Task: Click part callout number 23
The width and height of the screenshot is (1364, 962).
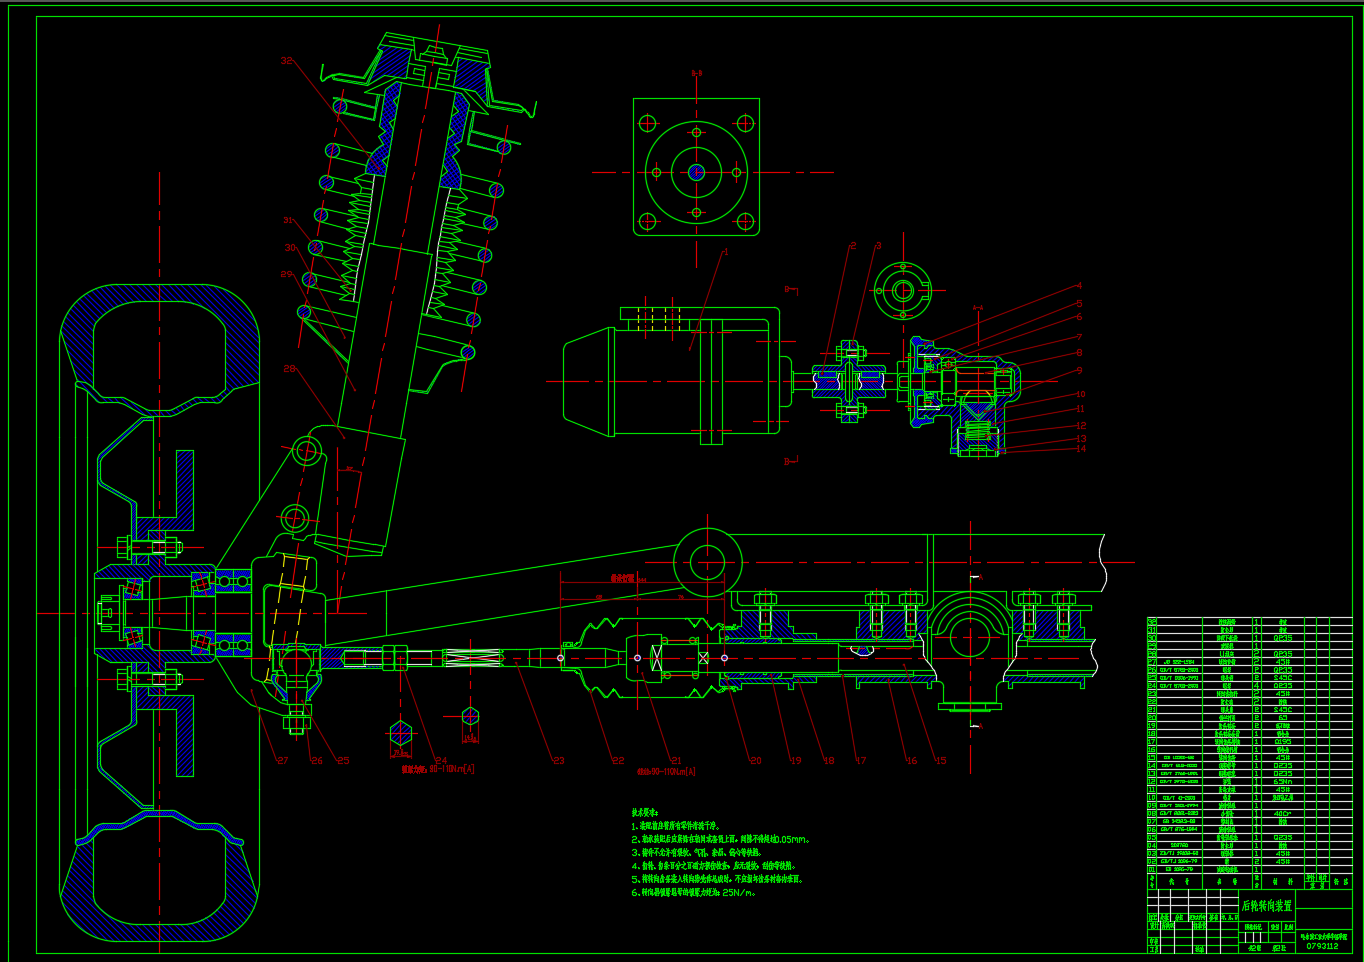Action: click(x=558, y=761)
